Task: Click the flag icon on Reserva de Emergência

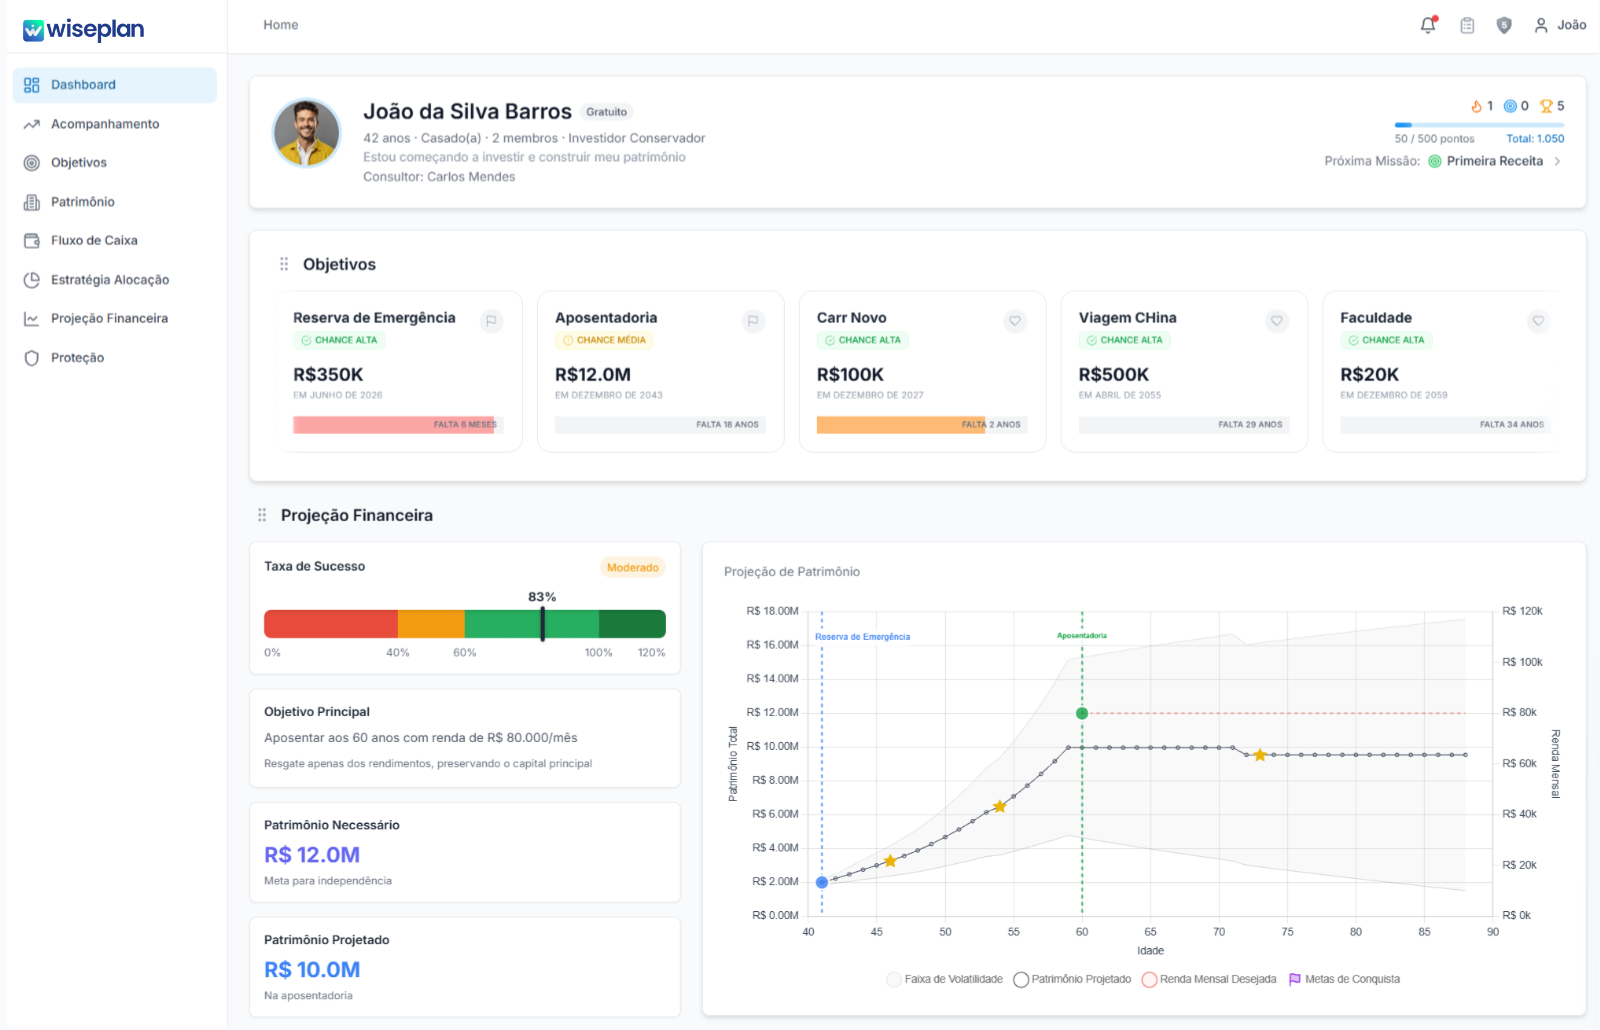Action: point(491,321)
